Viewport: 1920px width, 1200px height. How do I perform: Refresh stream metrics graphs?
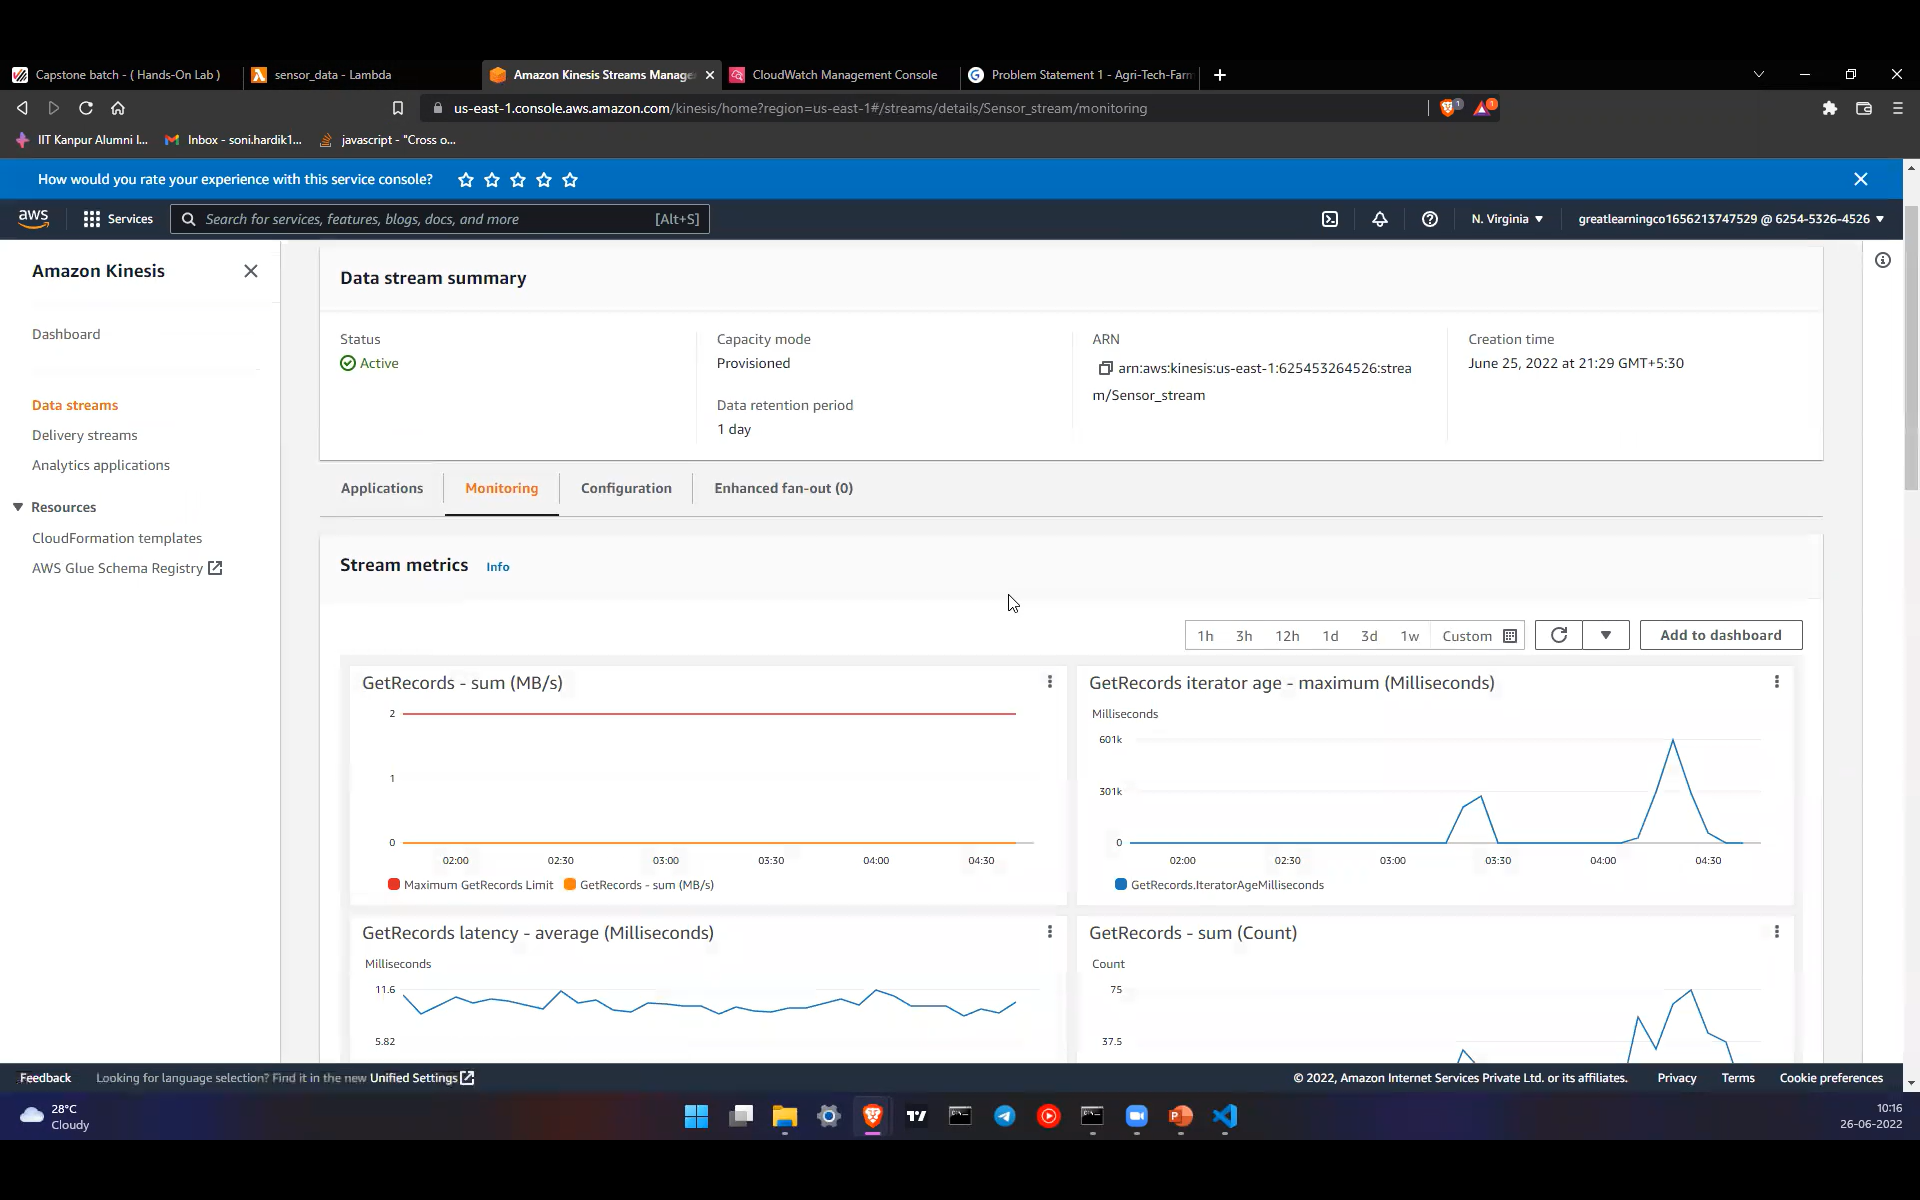1559,635
